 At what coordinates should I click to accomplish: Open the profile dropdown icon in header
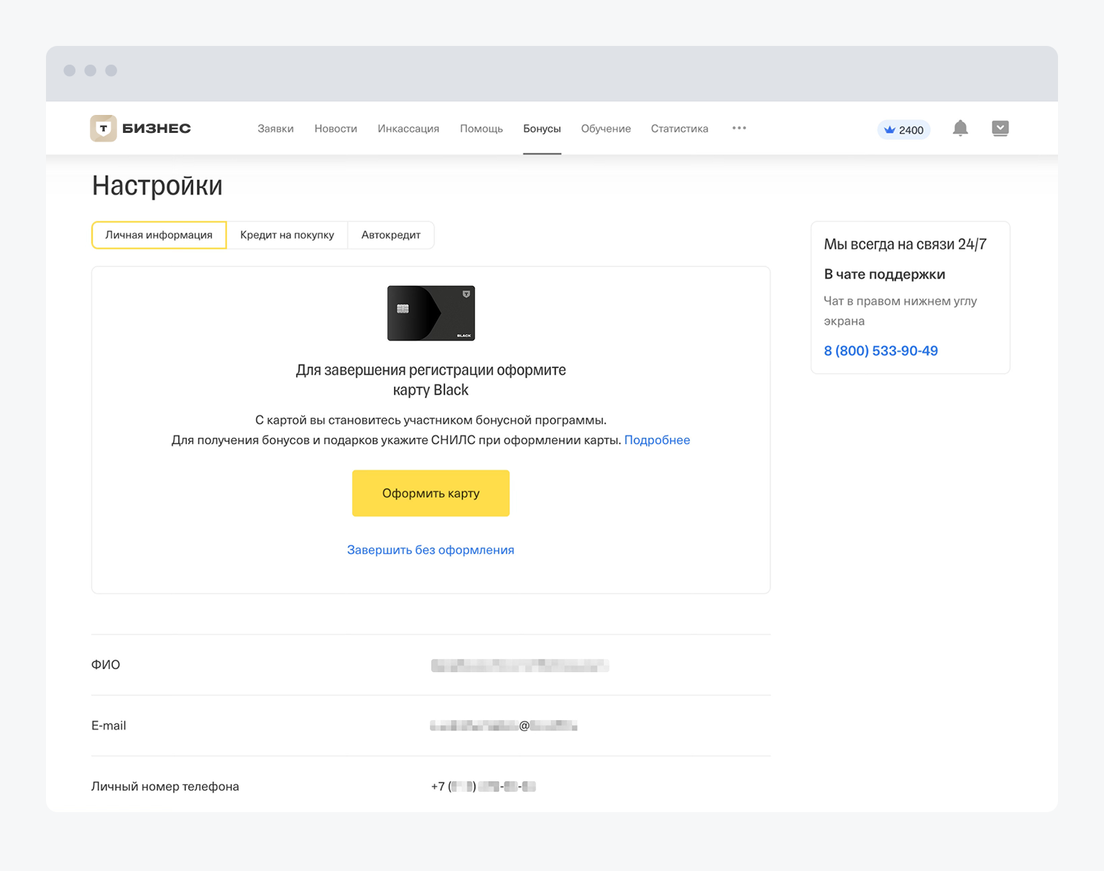pyautogui.click(x=1000, y=128)
